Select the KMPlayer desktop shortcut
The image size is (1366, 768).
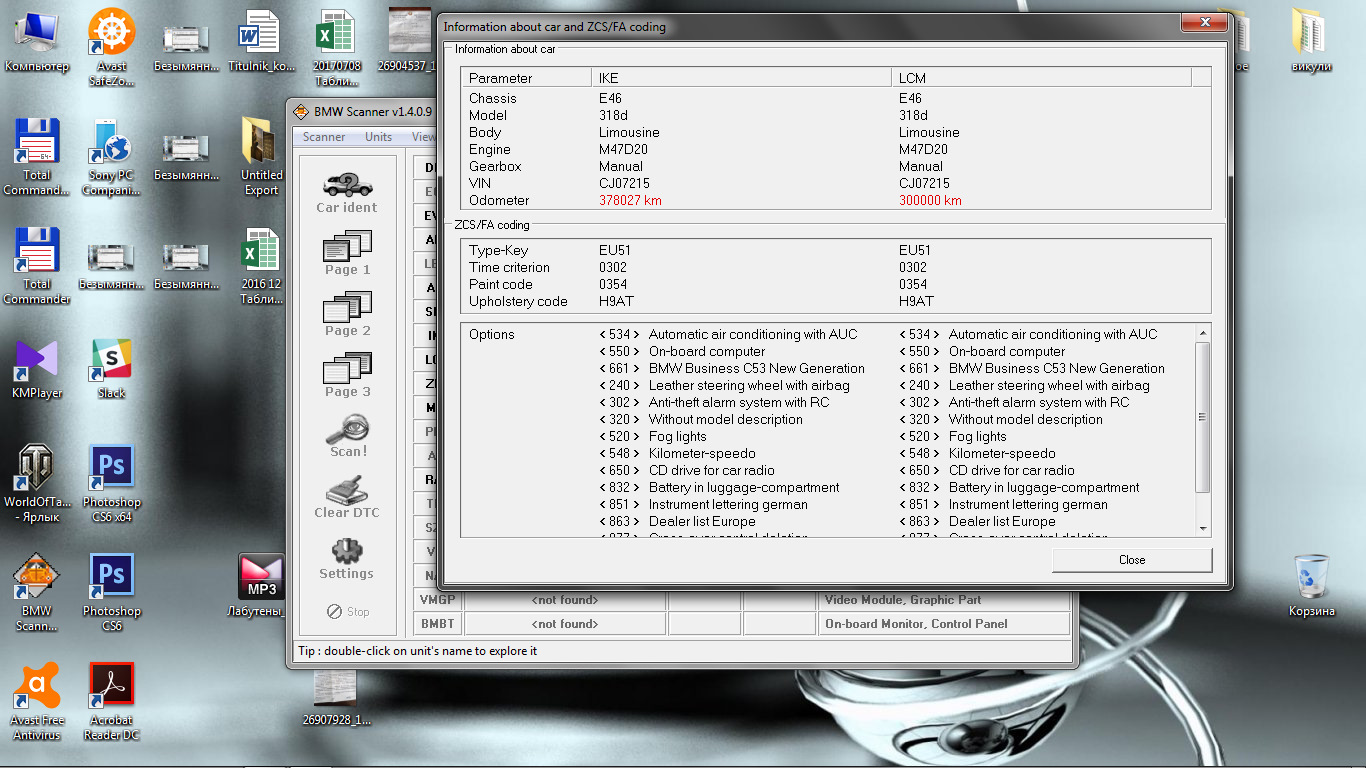37,368
